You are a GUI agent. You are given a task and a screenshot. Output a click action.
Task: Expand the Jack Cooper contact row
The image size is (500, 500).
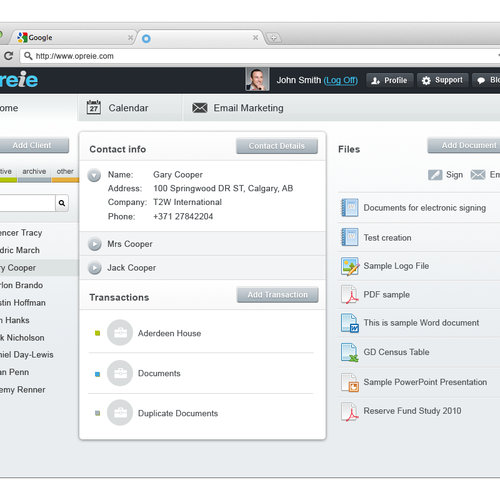pyautogui.click(x=95, y=268)
